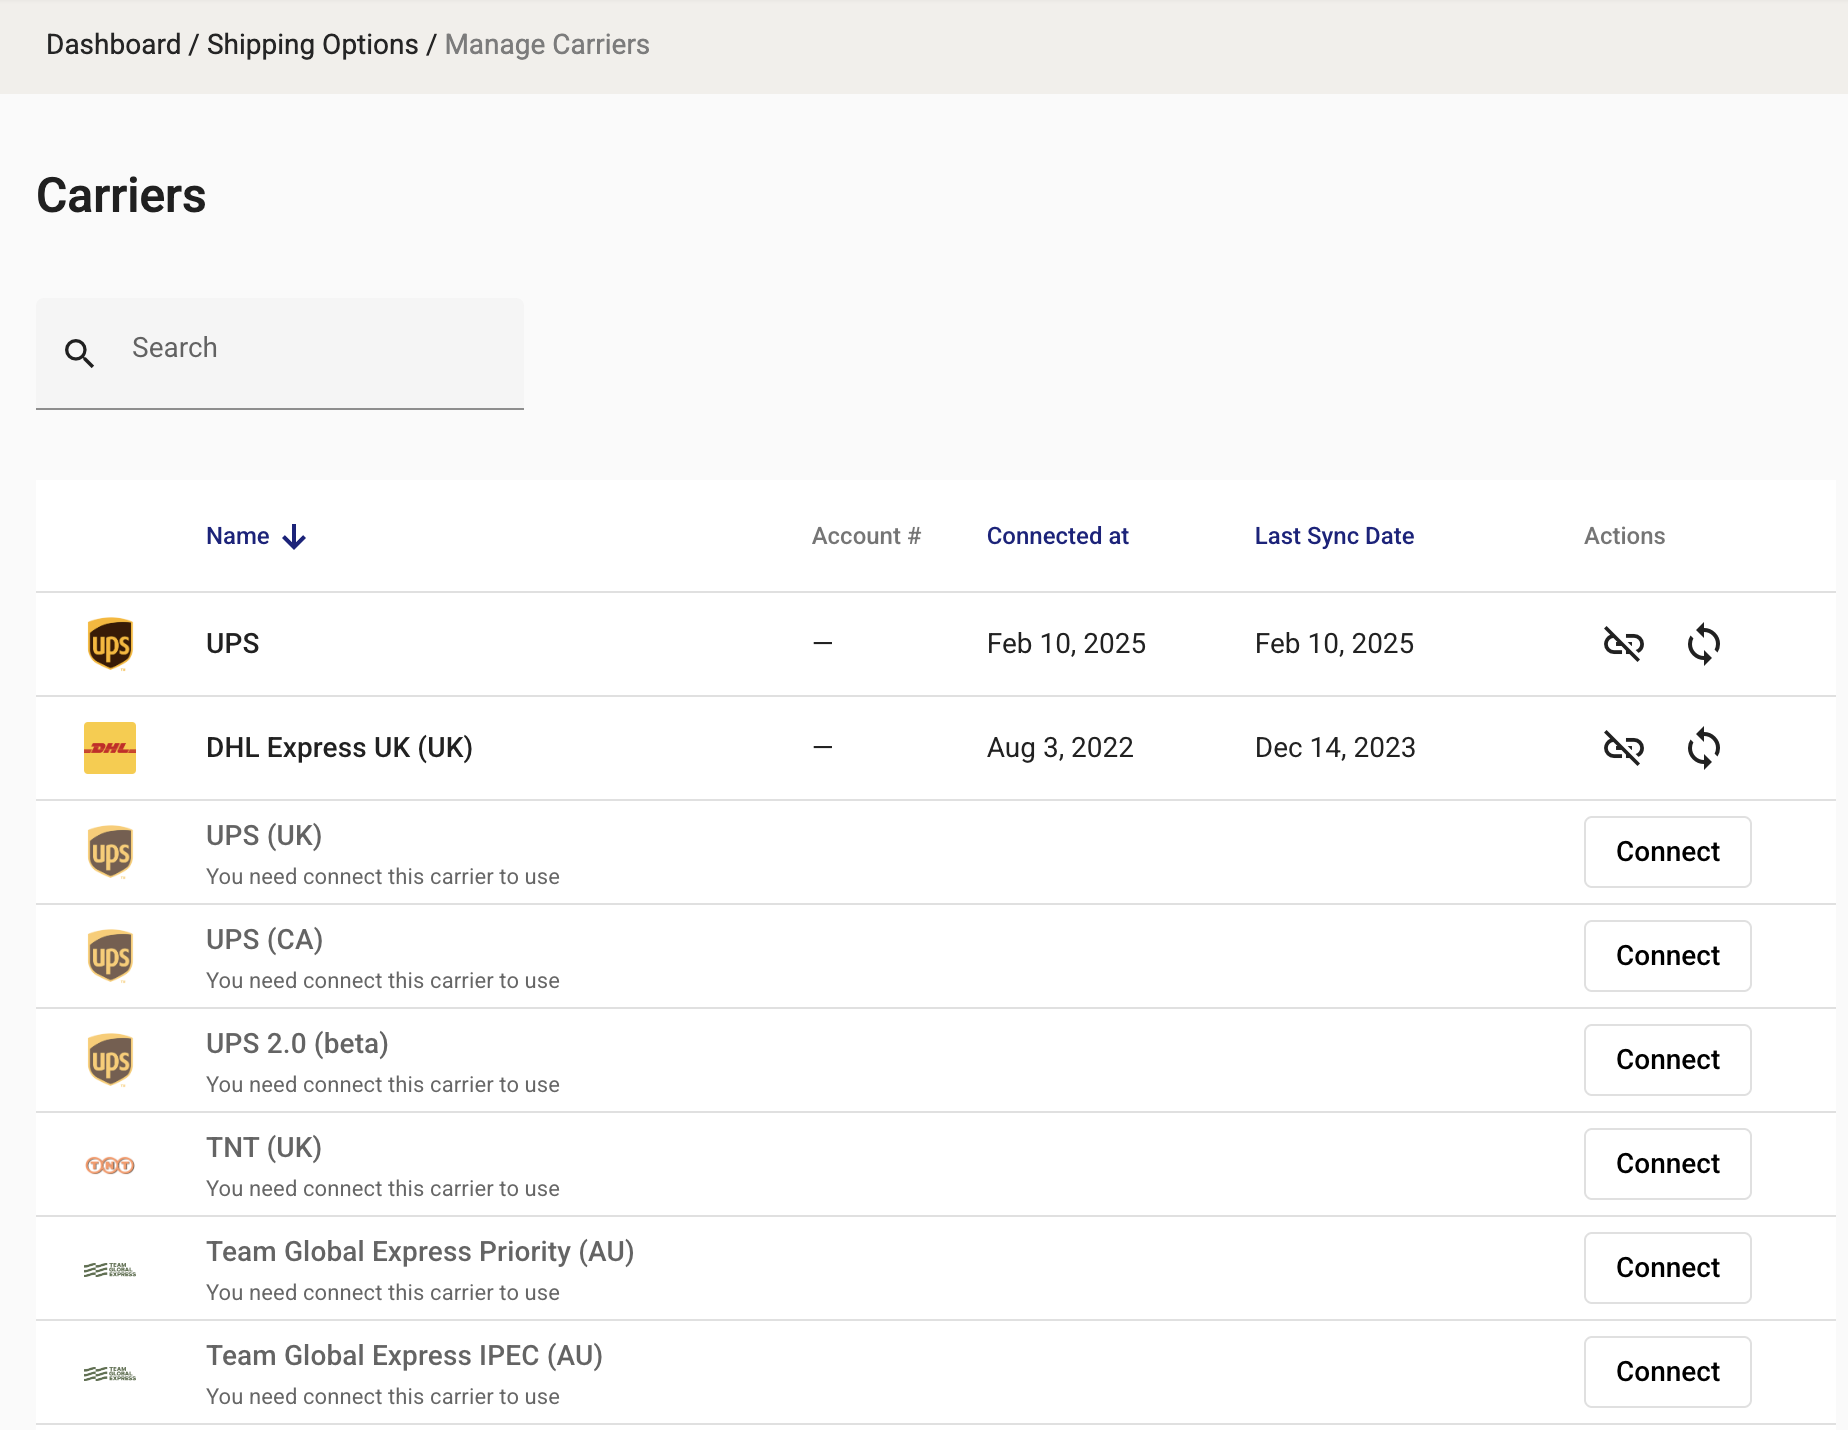This screenshot has width=1848, height=1430.
Task: Click the search magnifier icon
Action: point(79,353)
